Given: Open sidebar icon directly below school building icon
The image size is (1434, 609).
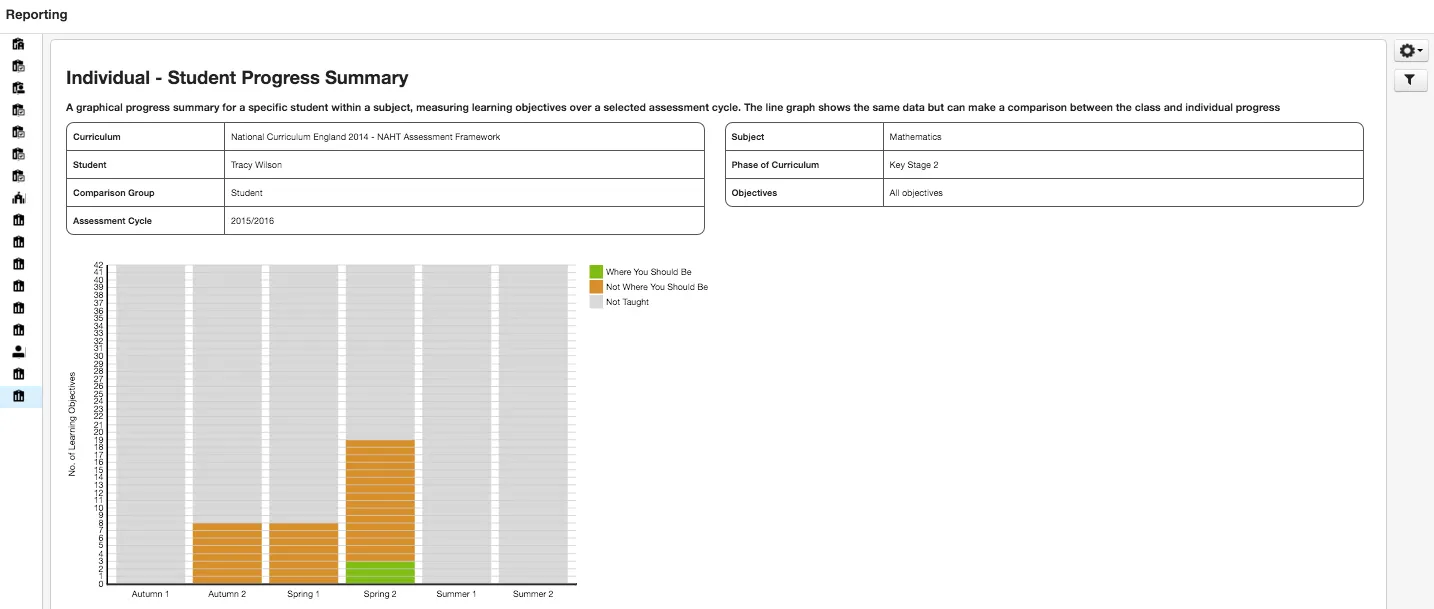Looking at the screenshot, I should [x=18, y=220].
